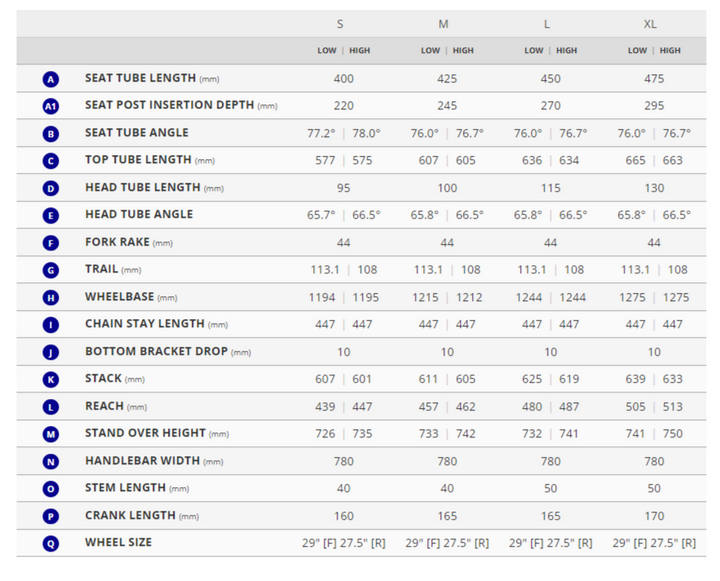Viewport: 720px width, 581px height.
Task: Select the S size column header
Action: click(340, 24)
